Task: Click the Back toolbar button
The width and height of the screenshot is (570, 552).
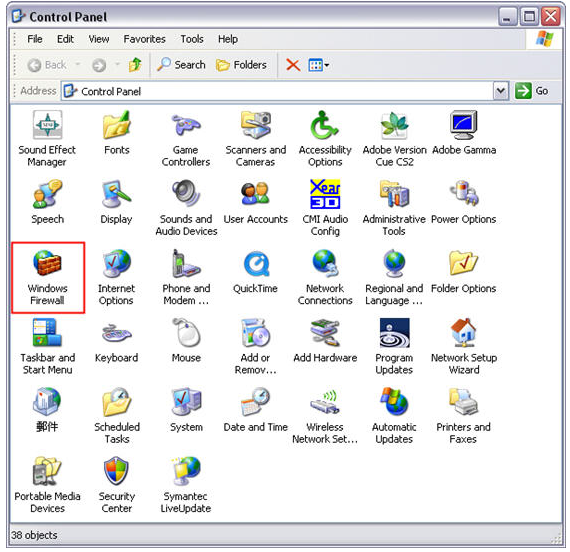Action: (47, 65)
